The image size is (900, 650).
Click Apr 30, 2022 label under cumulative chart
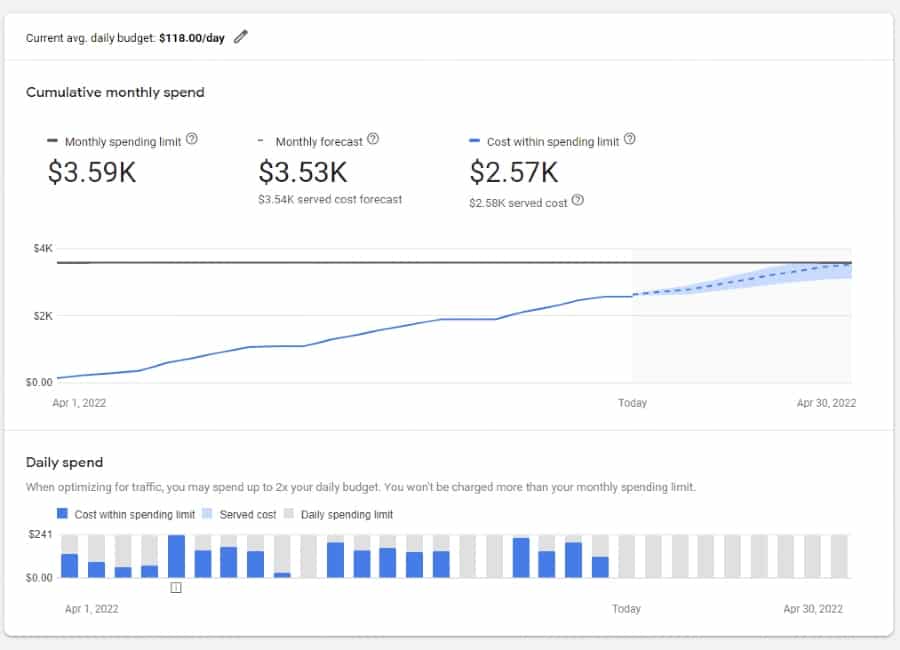827,403
